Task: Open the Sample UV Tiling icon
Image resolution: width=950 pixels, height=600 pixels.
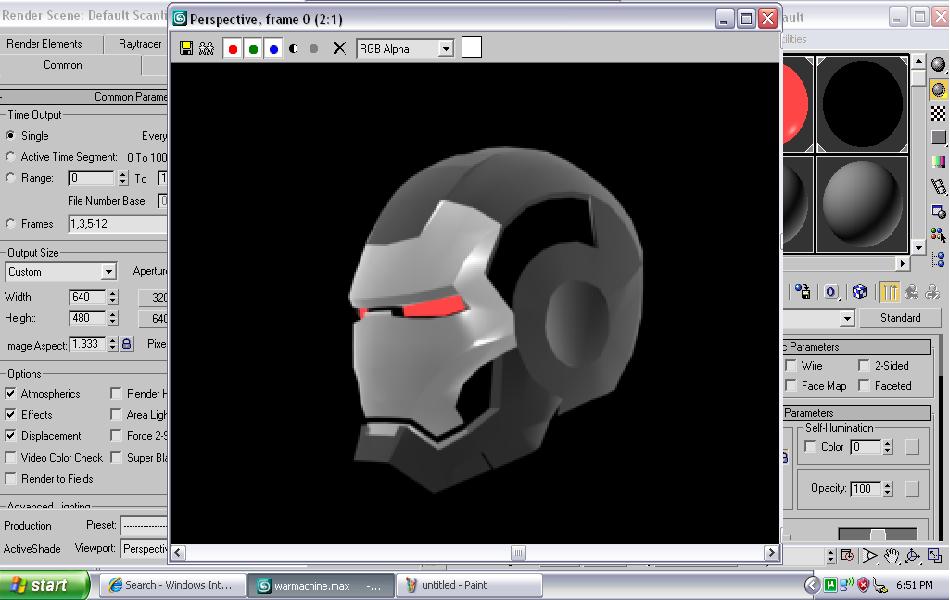Action: coord(938,138)
